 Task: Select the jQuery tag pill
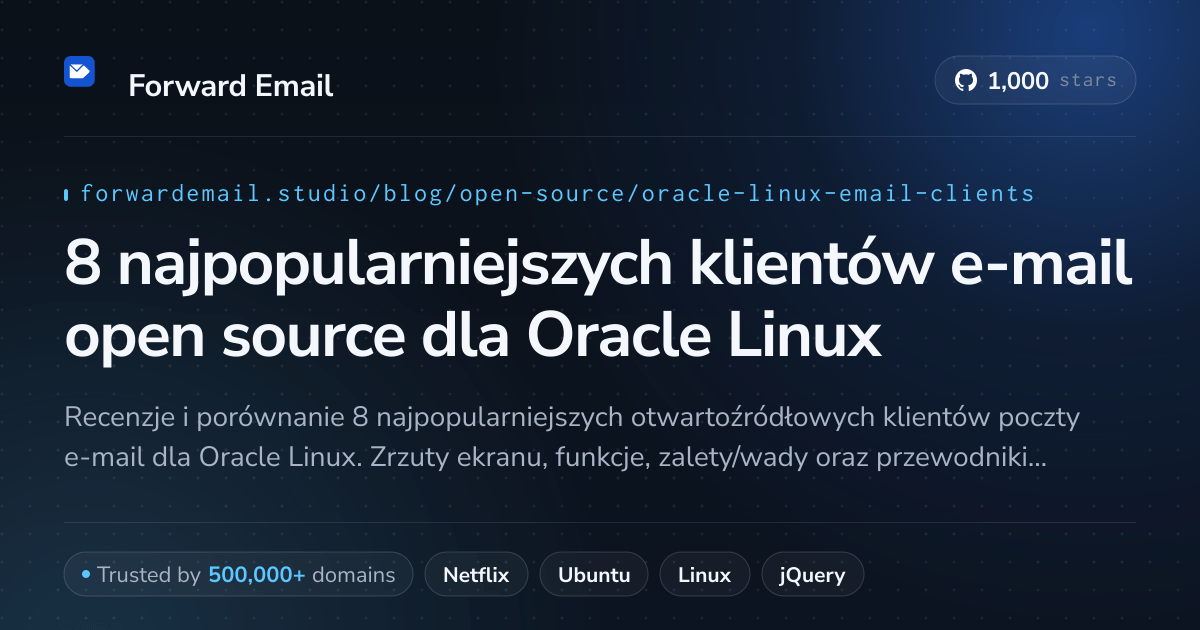click(813, 575)
